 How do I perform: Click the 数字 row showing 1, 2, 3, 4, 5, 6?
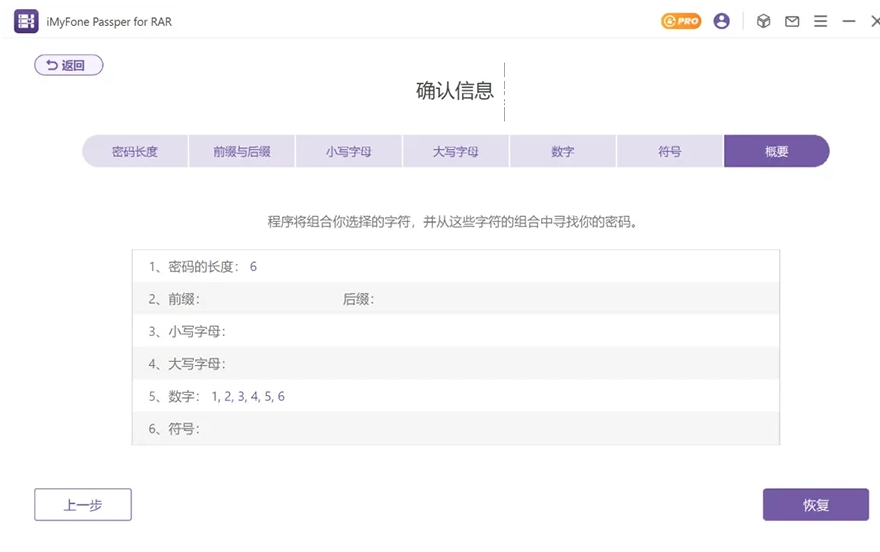click(455, 396)
